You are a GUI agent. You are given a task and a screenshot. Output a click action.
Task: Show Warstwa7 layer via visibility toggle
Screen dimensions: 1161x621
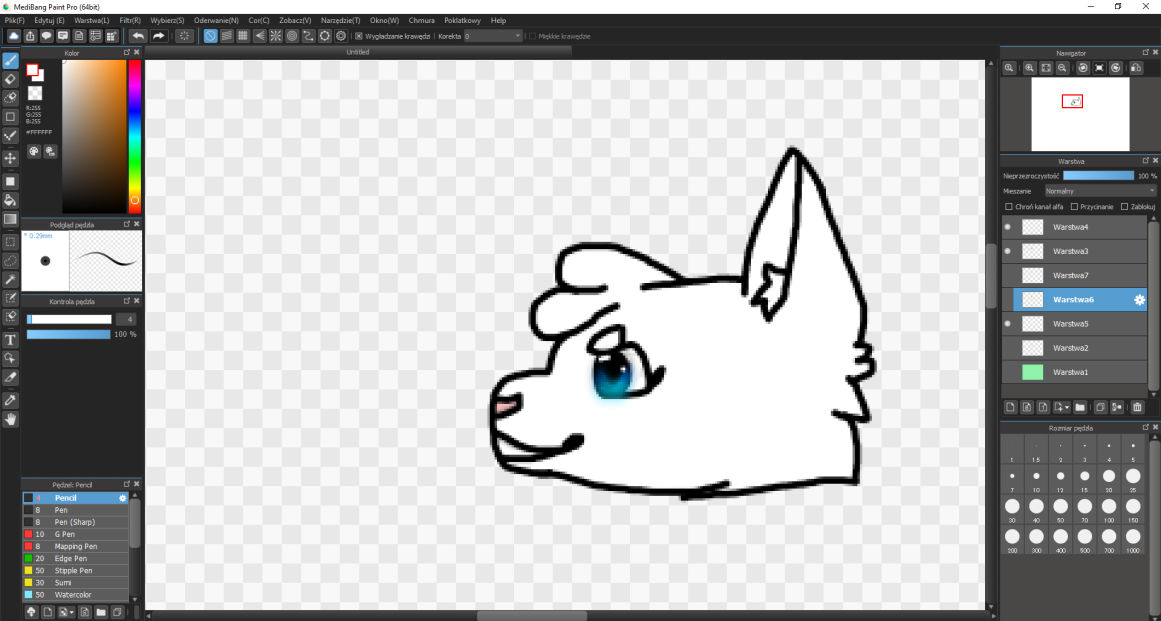1007,275
